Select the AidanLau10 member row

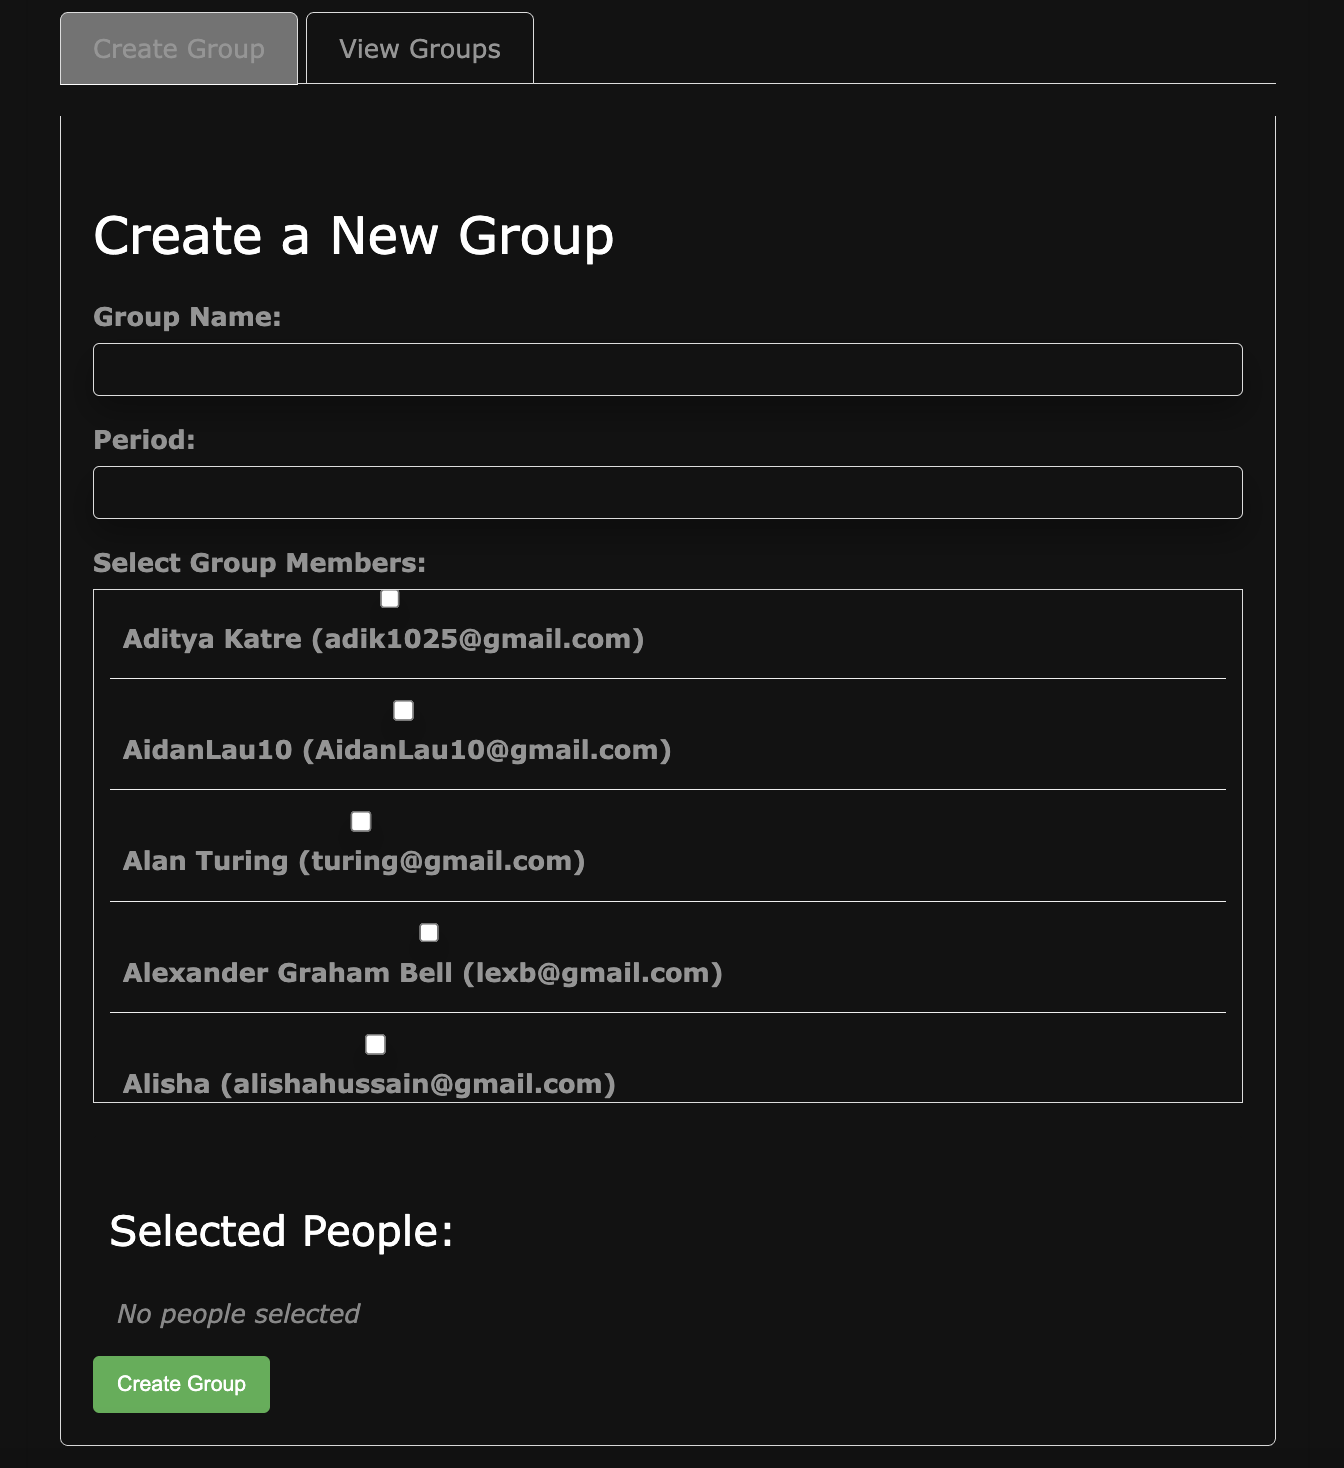point(397,750)
